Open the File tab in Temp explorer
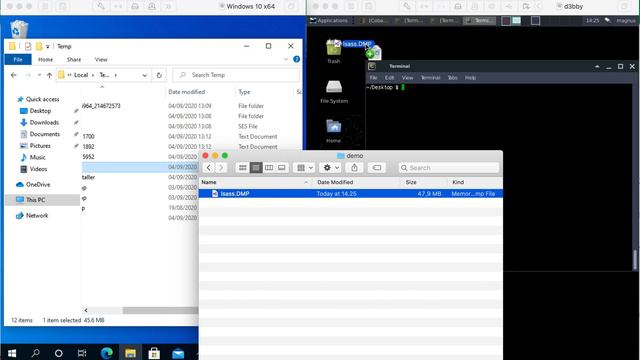 click(18, 60)
